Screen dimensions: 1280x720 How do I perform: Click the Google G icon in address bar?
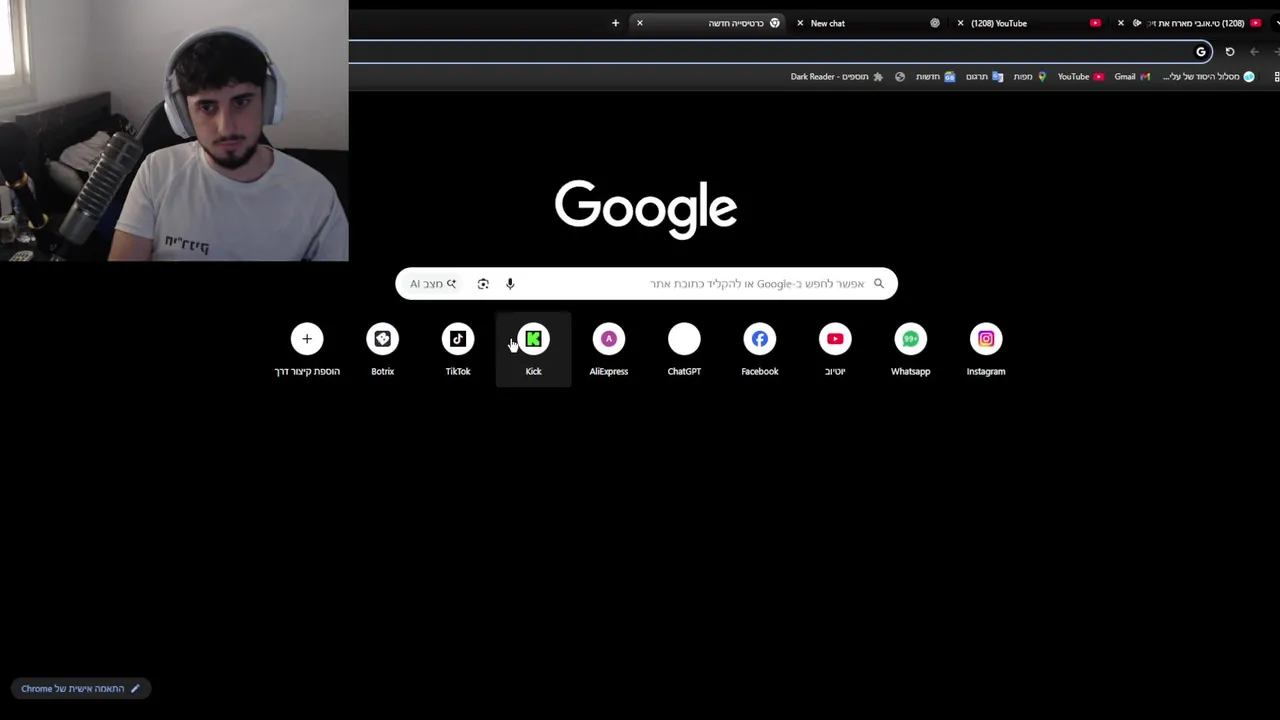pos(1201,52)
